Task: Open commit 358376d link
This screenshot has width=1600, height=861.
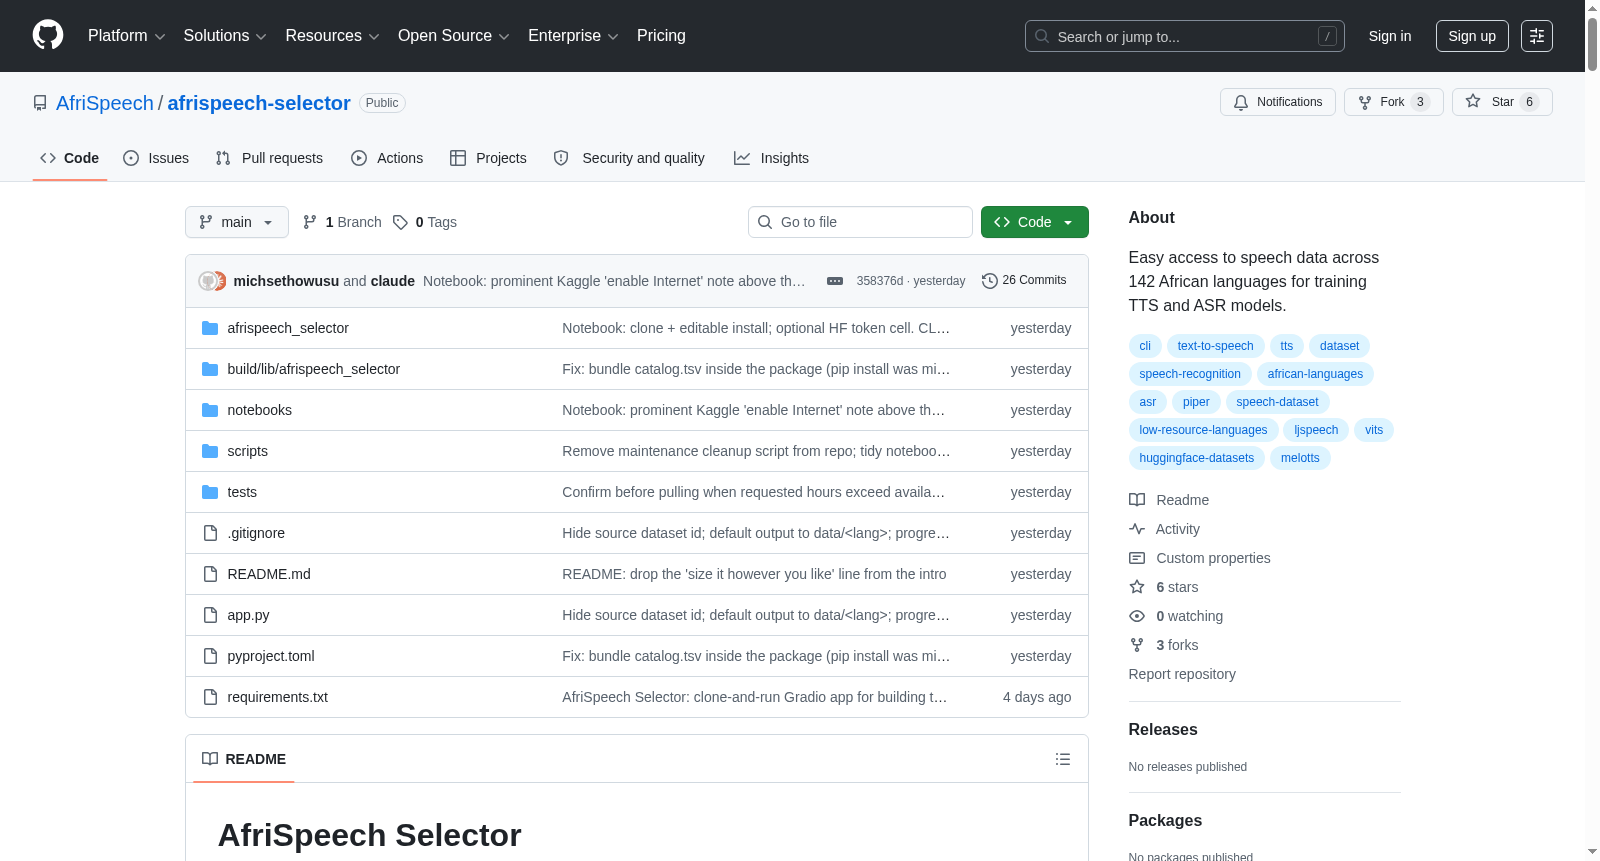Action: coord(879,281)
